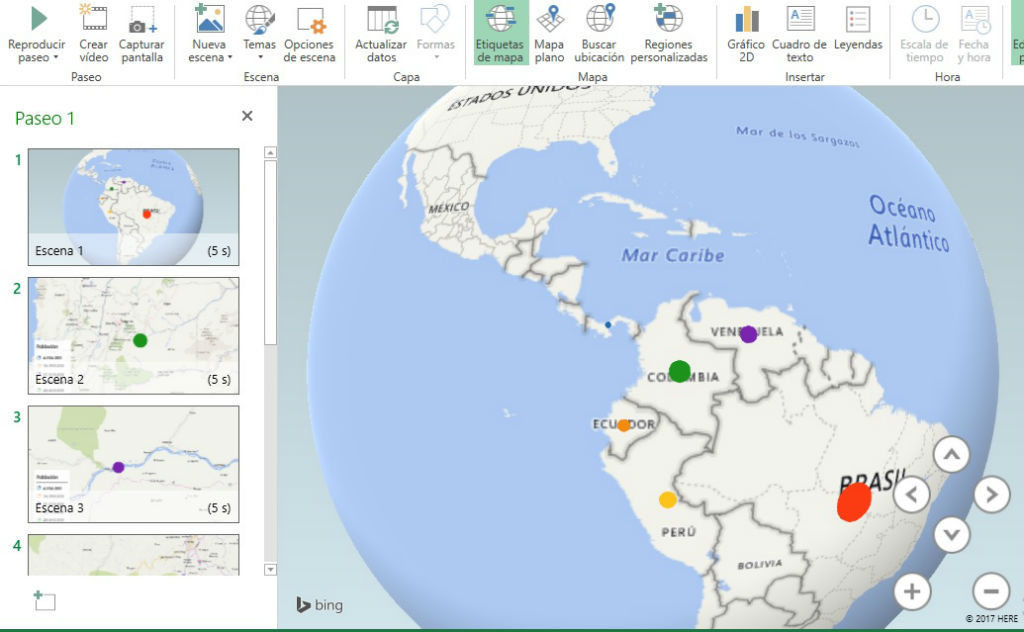Click the scene list scrollbar down arrow
This screenshot has width=1024, height=632.
pyautogui.click(x=269, y=569)
